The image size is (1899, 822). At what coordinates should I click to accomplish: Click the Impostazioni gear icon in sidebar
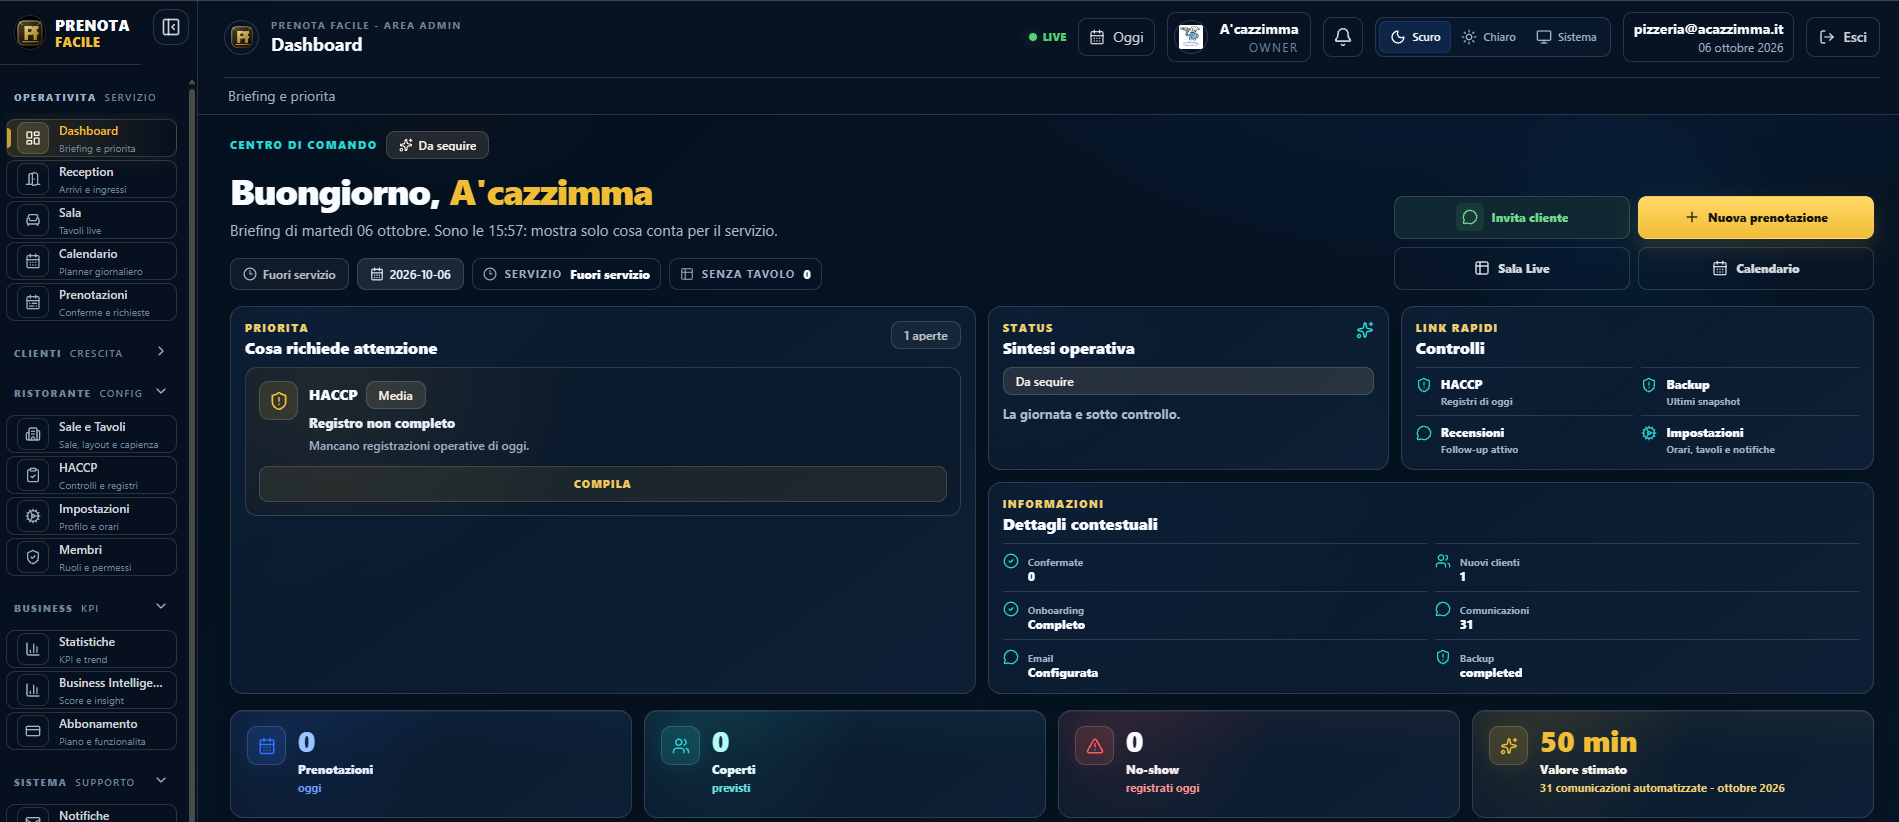pos(33,516)
